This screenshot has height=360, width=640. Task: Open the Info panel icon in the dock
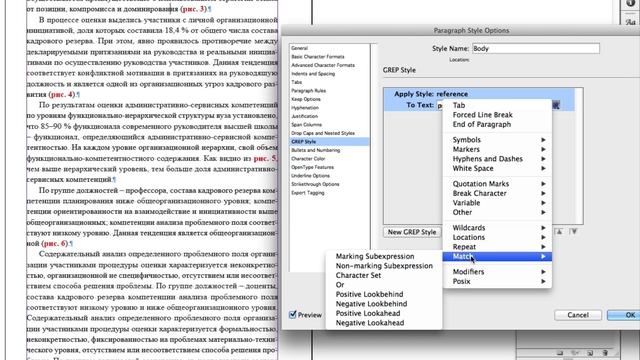(631, 3)
